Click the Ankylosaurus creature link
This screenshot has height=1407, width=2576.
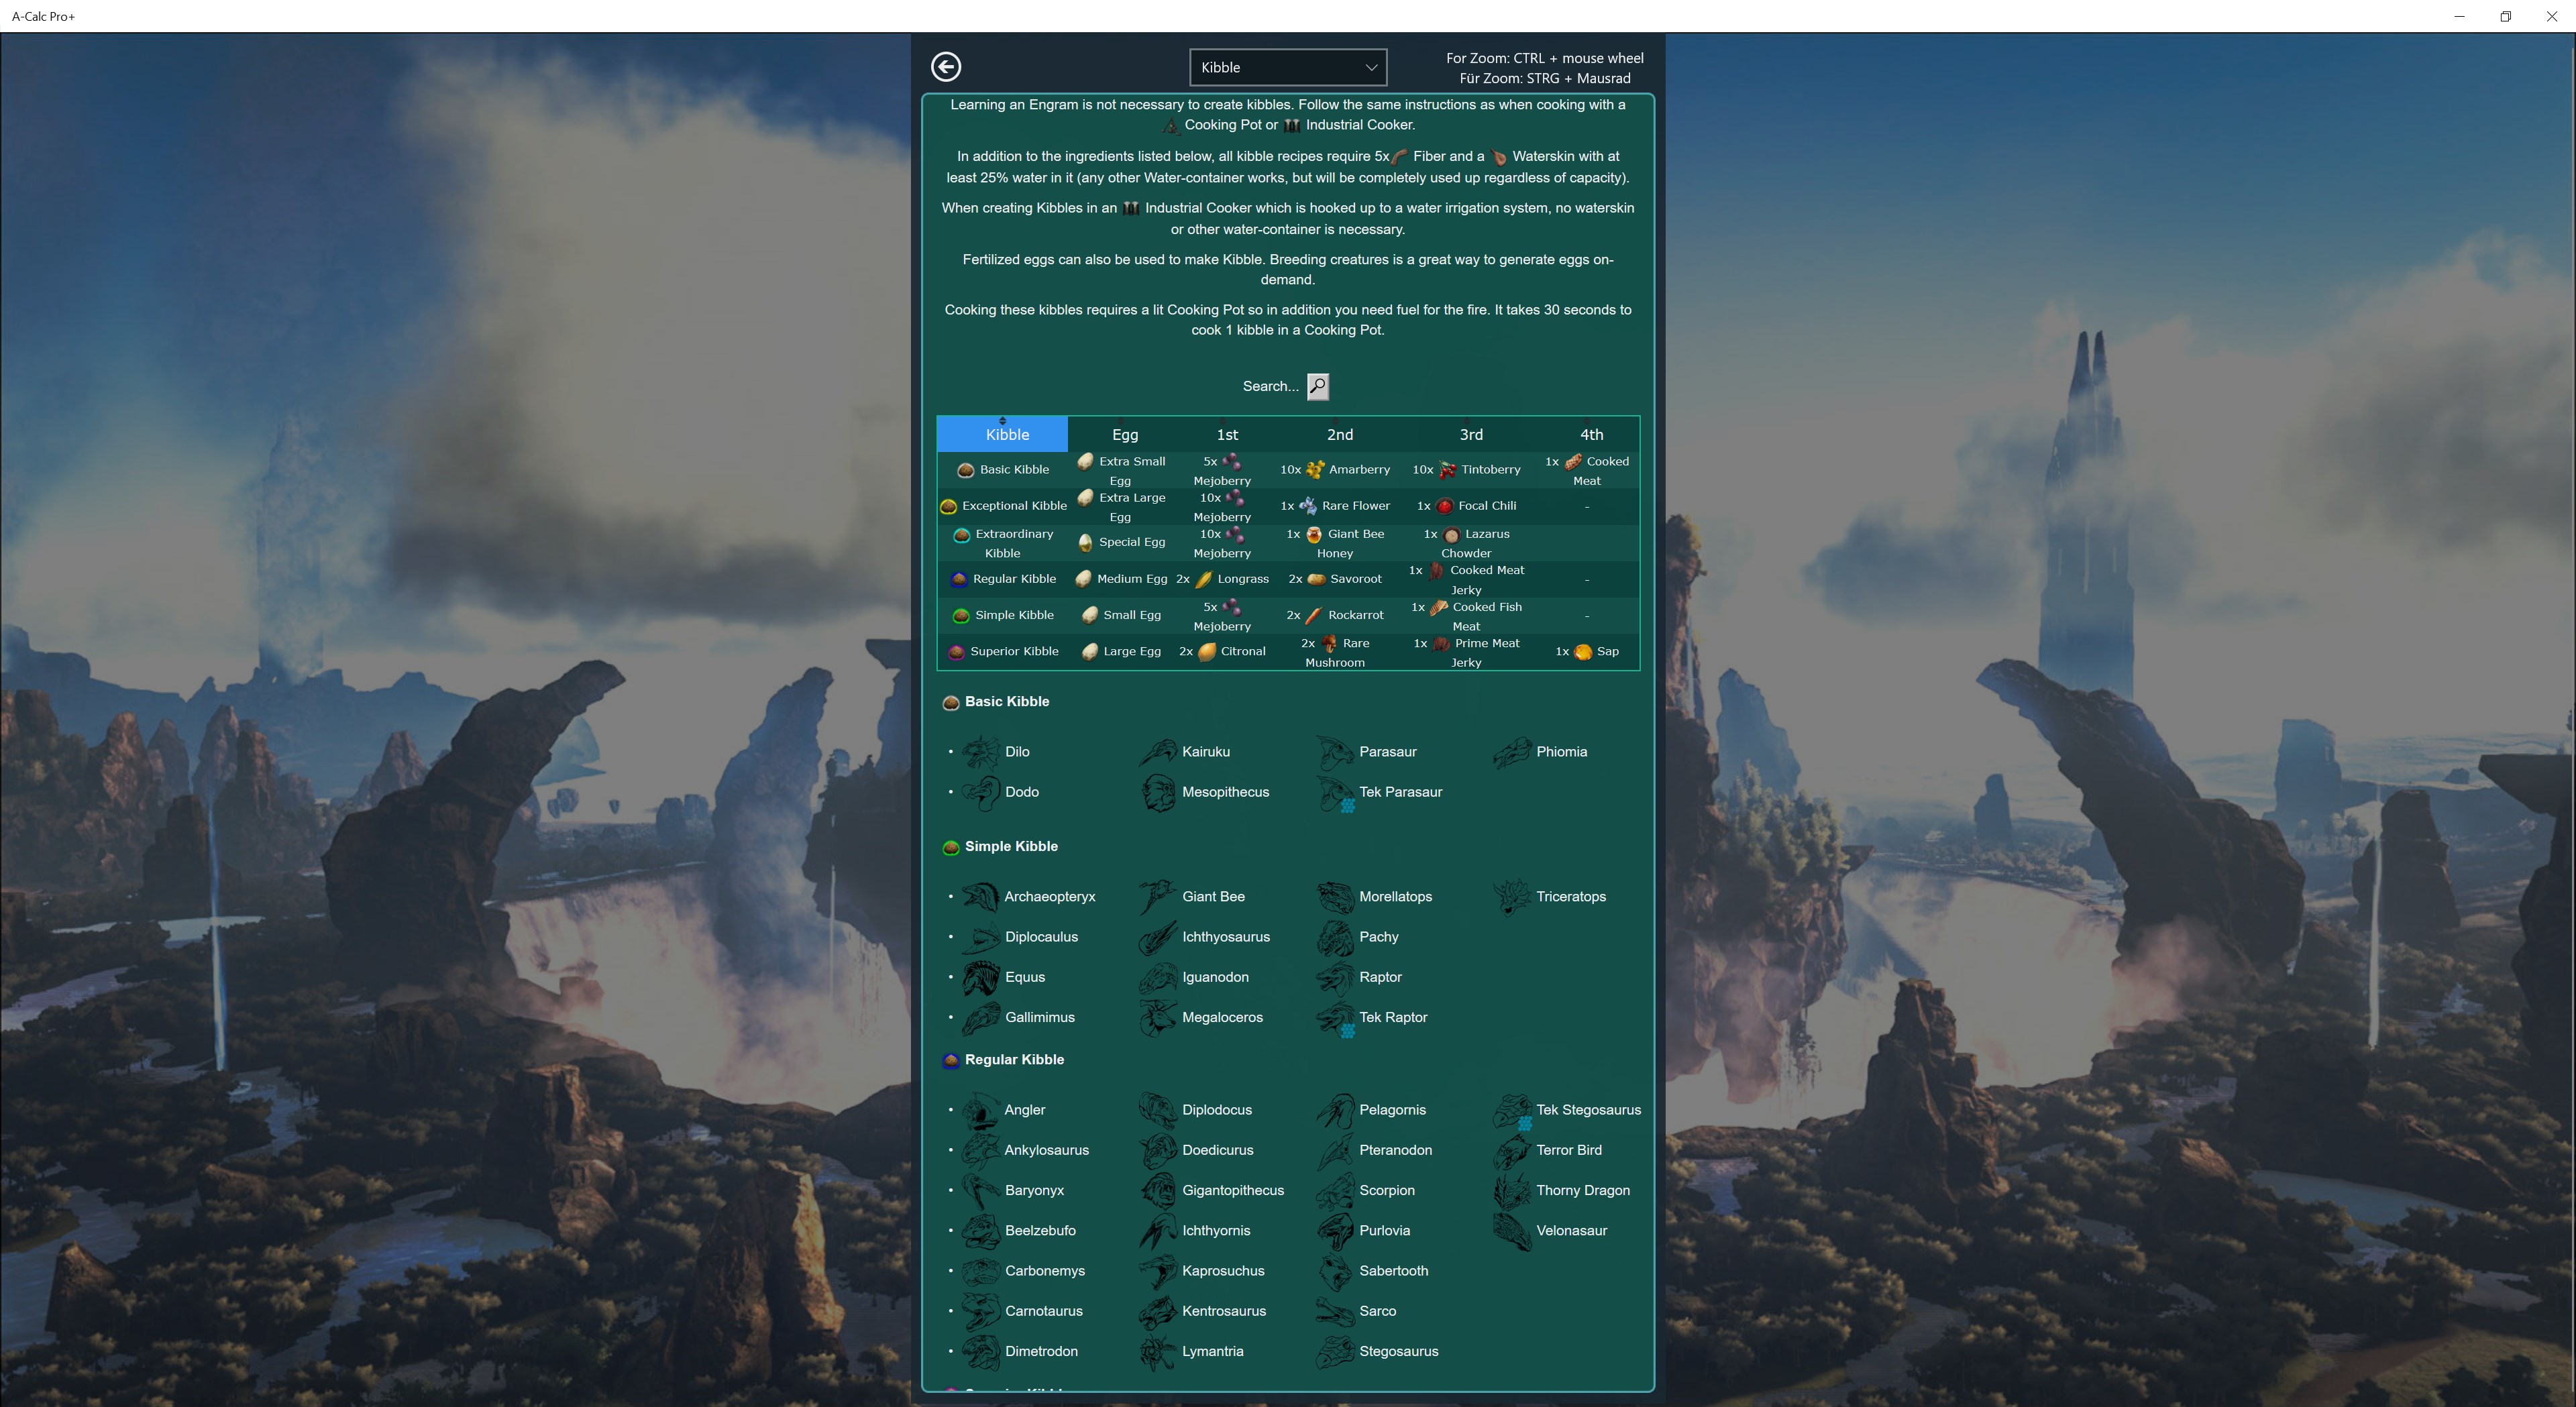coord(1046,1150)
